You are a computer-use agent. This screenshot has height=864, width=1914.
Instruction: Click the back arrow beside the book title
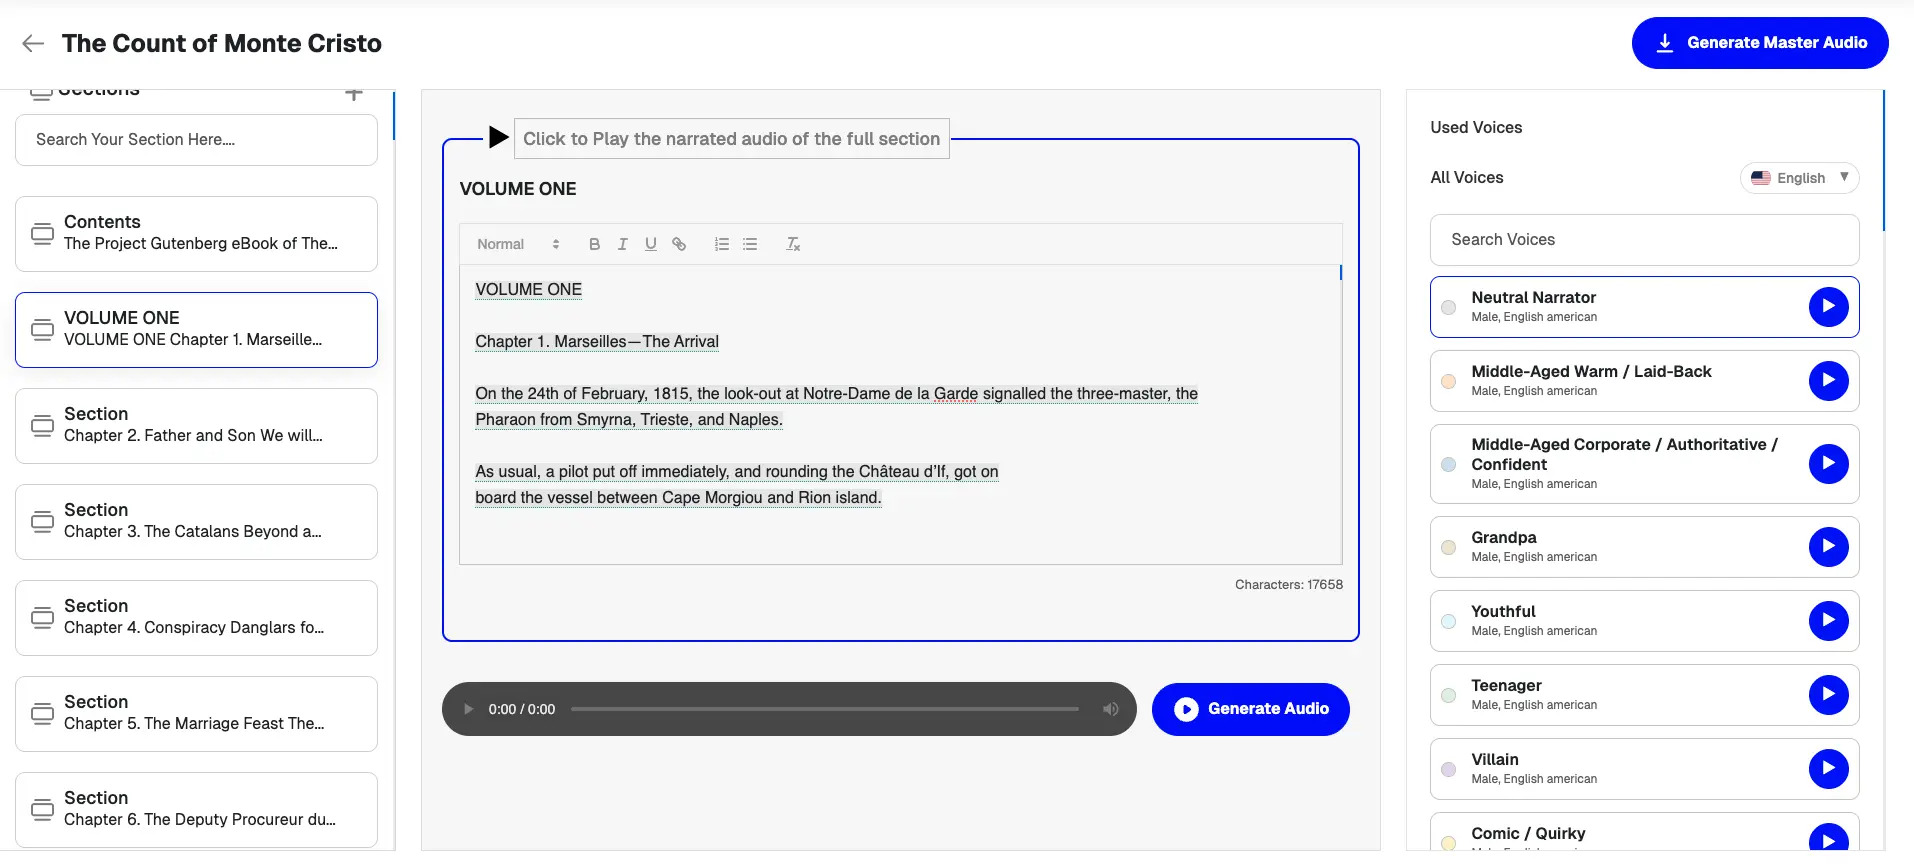(33, 43)
